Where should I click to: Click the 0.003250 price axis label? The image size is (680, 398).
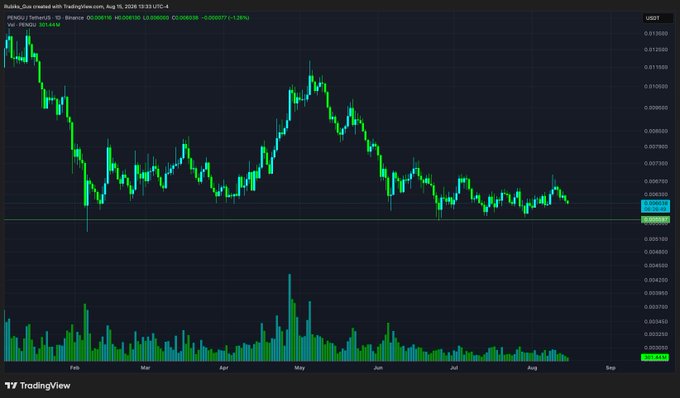click(656, 334)
